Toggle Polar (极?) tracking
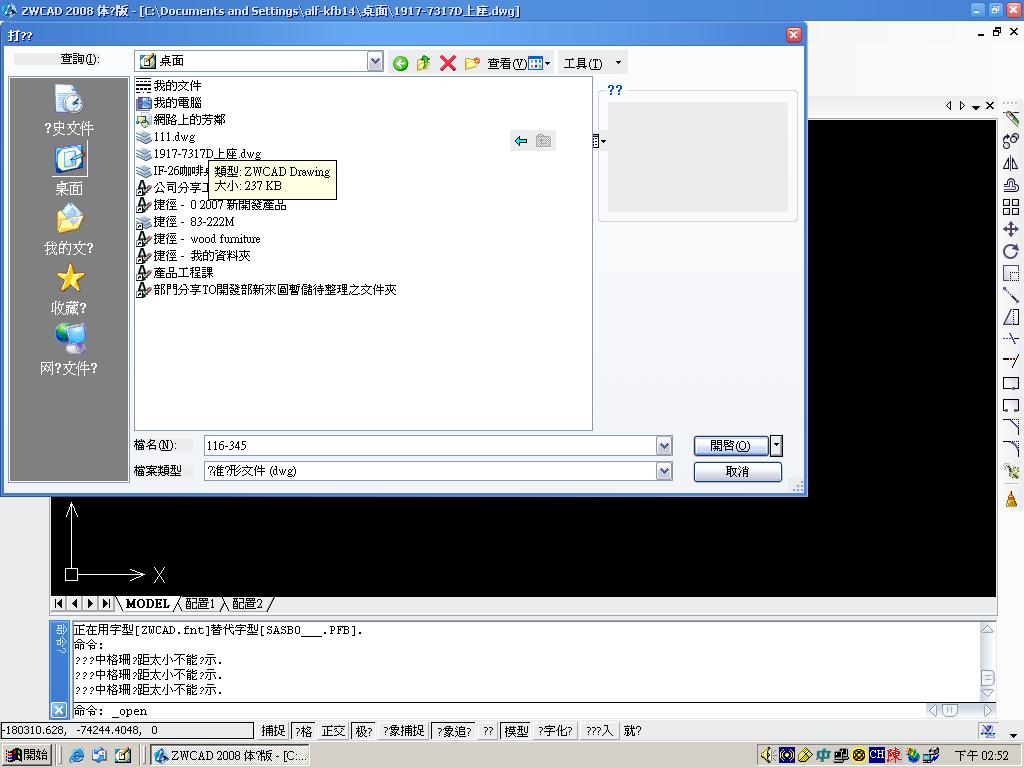Screen dimensions: 1024x768 click(x=364, y=731)
